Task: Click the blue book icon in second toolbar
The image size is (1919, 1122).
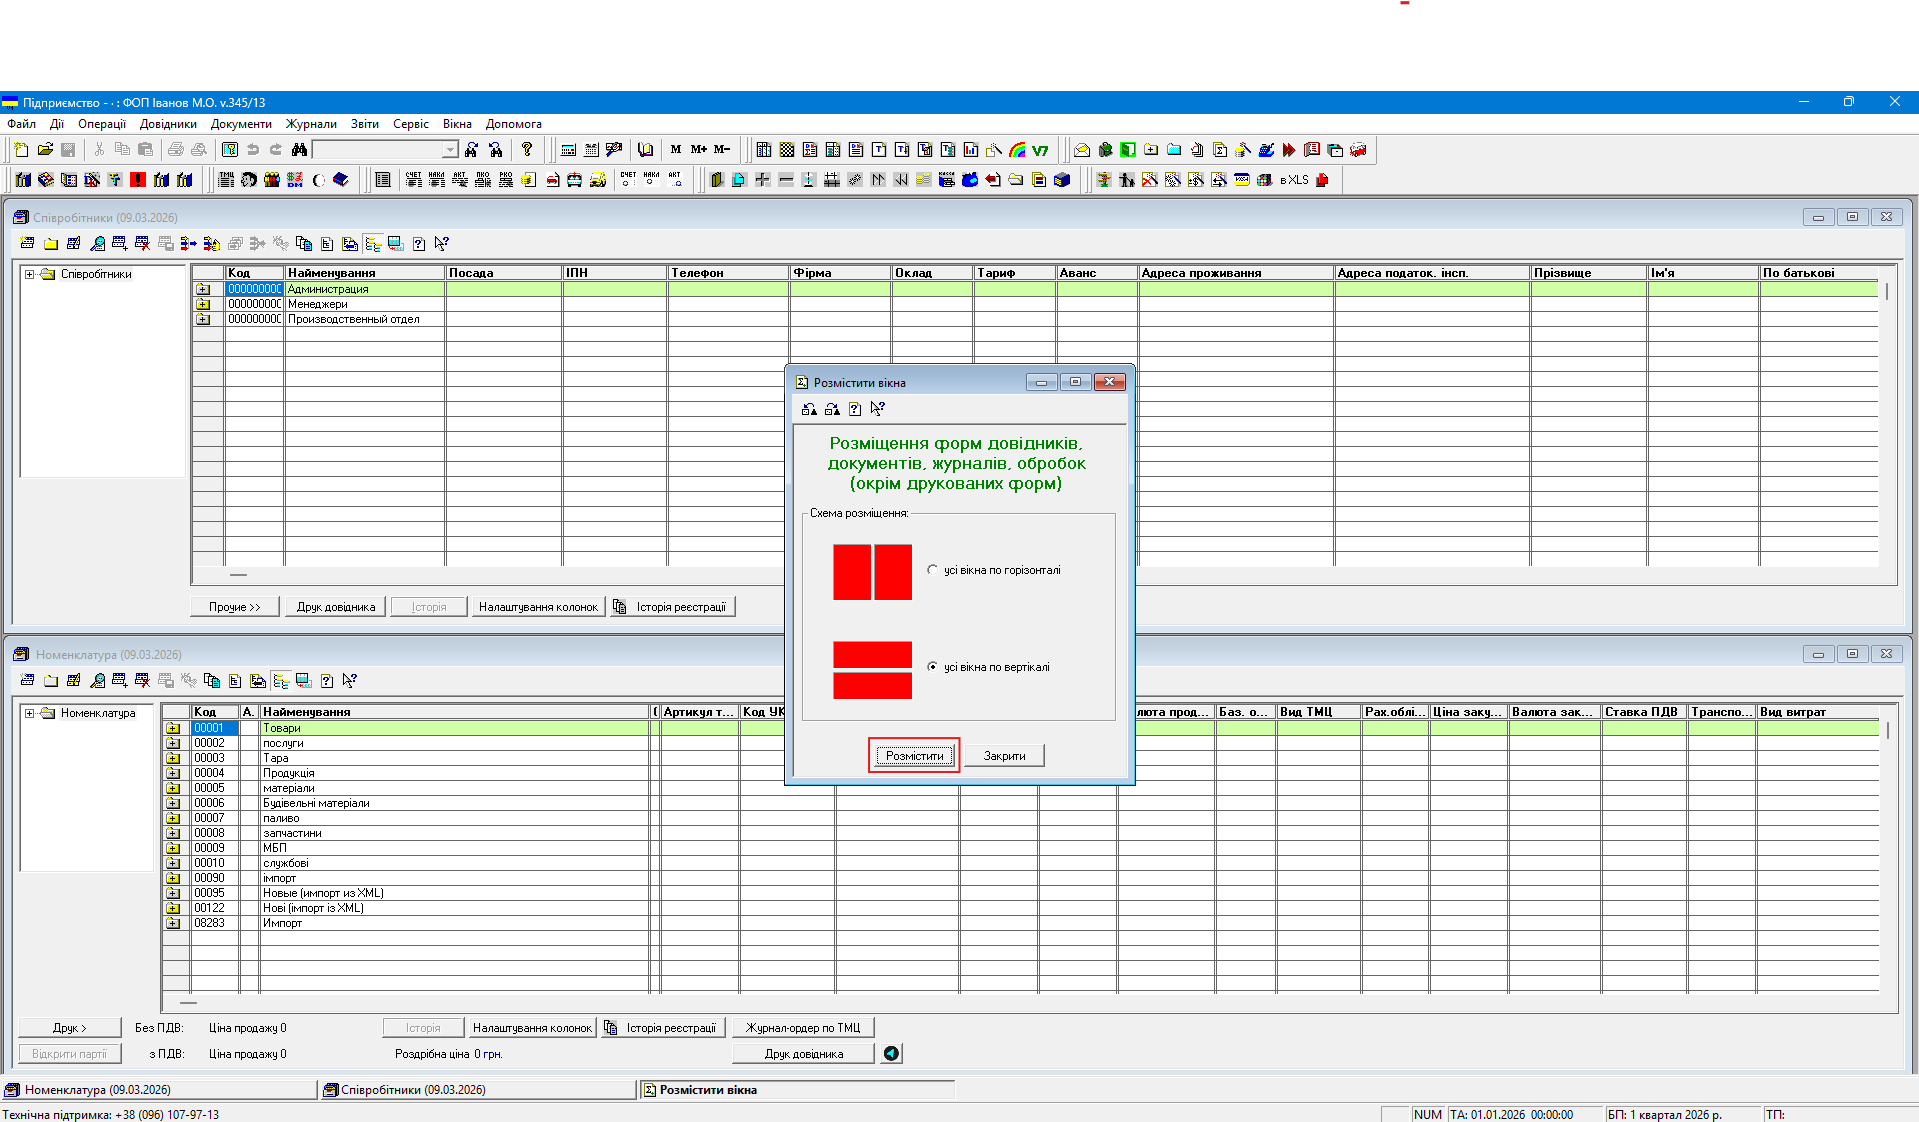Action: click(341, 180)
